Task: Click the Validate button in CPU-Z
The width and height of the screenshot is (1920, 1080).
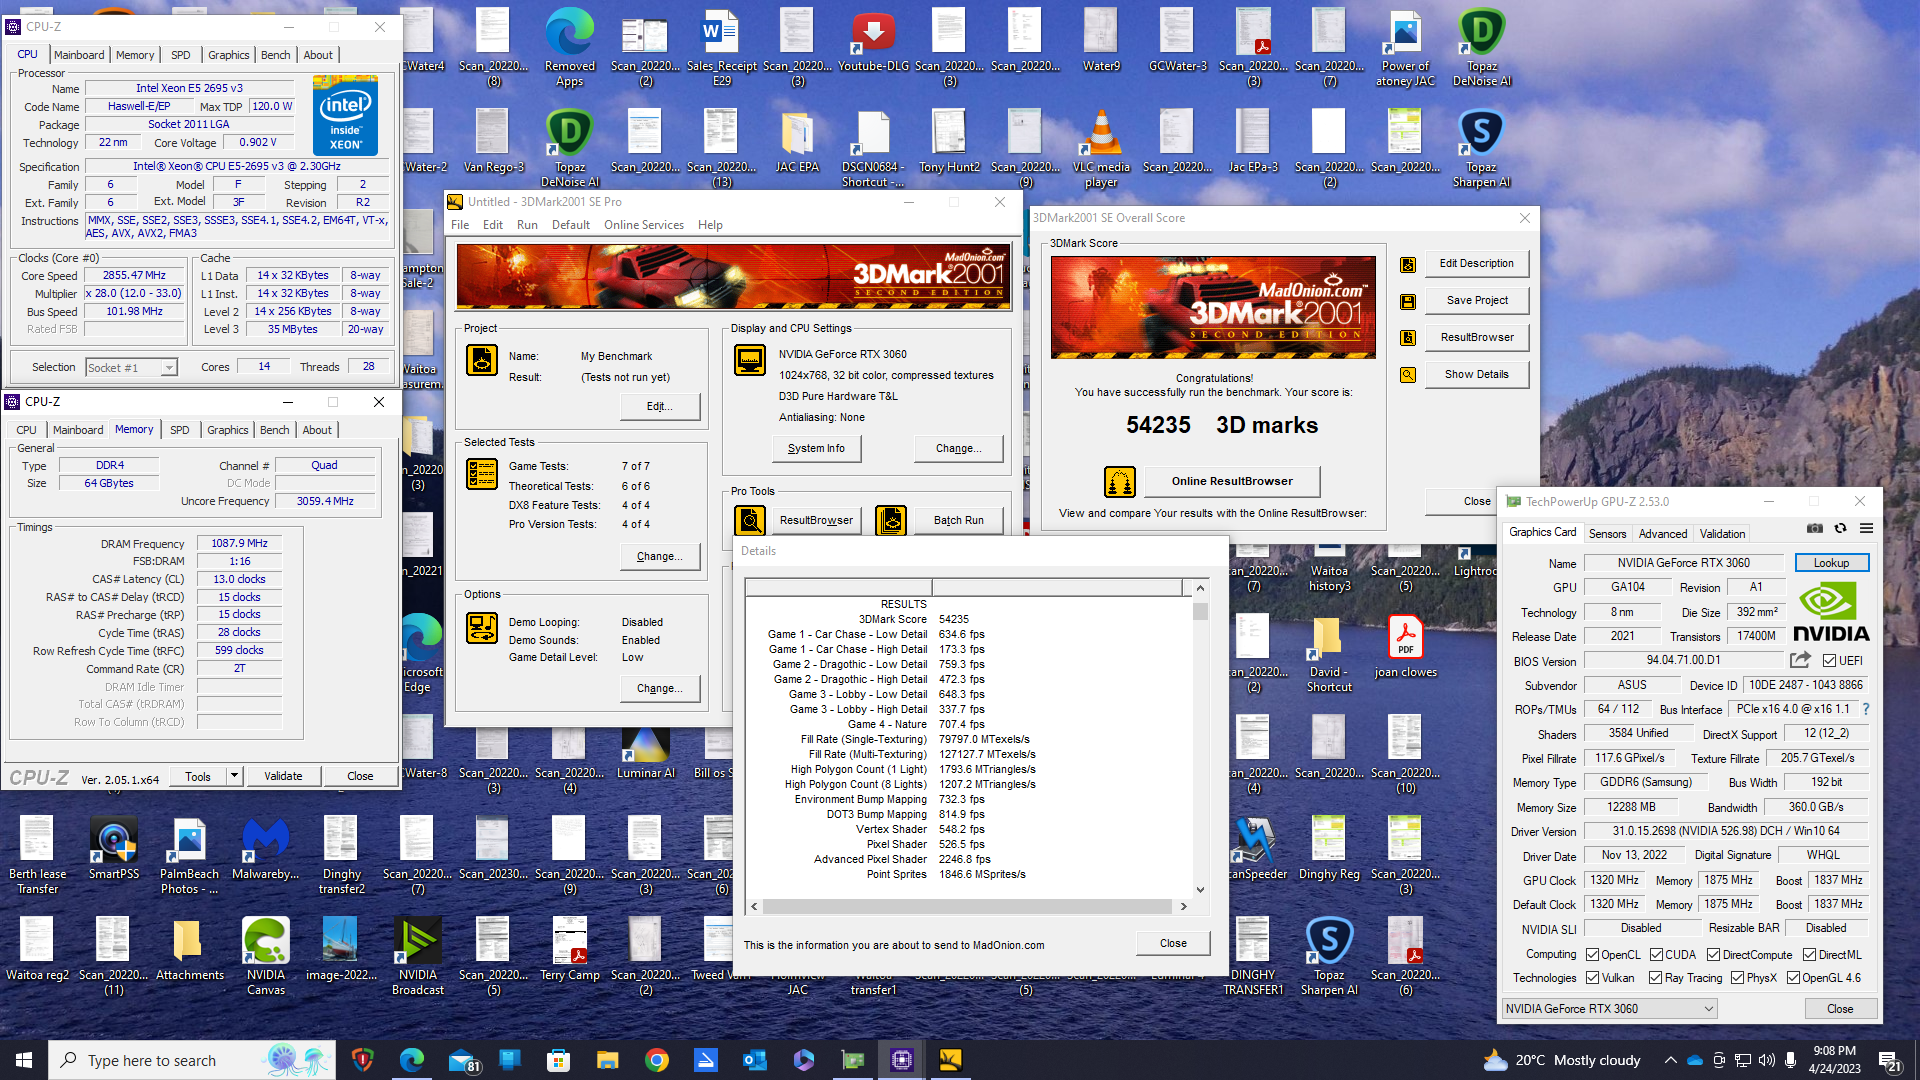Action: 283,776
